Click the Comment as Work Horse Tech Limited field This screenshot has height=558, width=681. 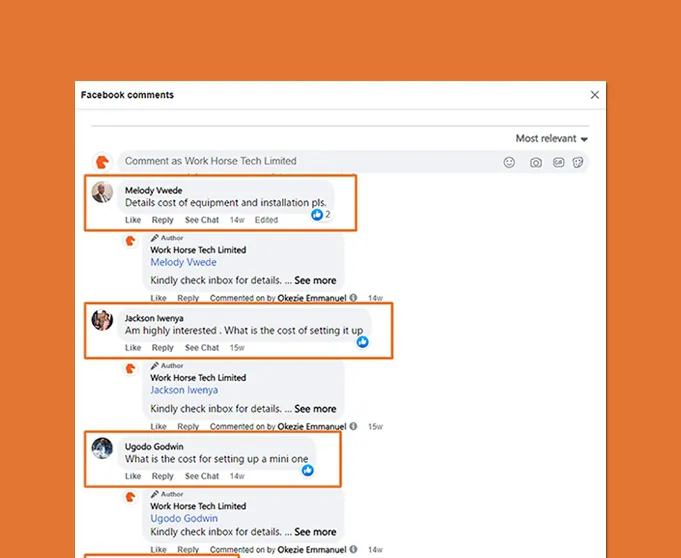click(x=353, y=162)
